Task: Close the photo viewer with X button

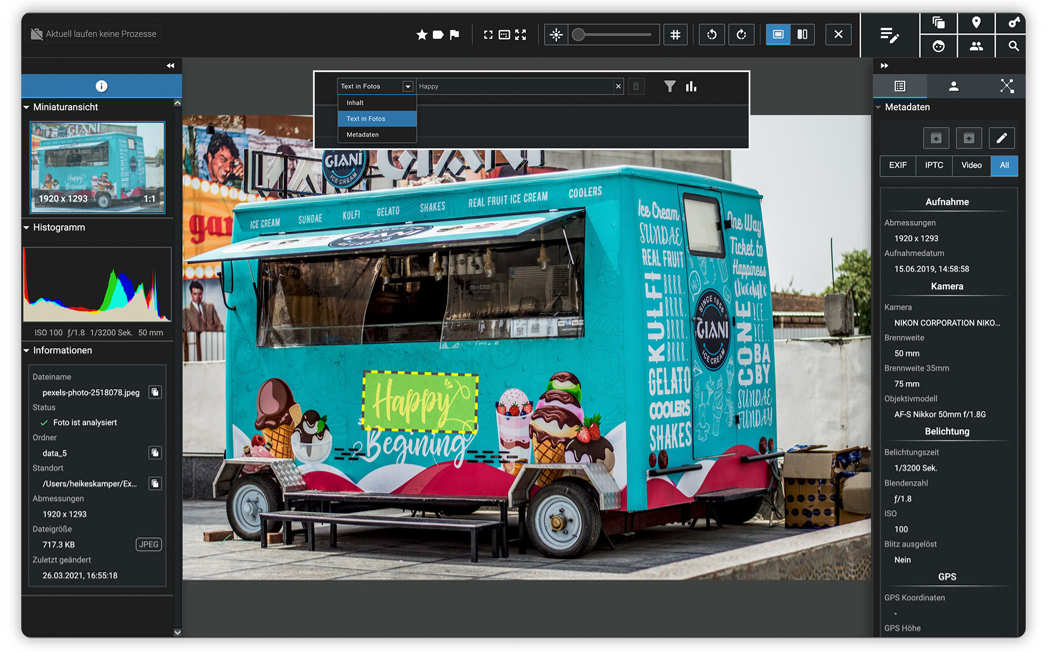Action: coord(838,35)
